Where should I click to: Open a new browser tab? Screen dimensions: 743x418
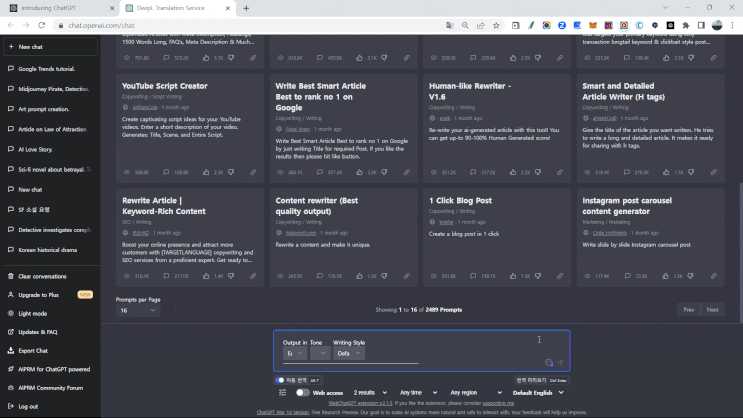pos(246,8)
